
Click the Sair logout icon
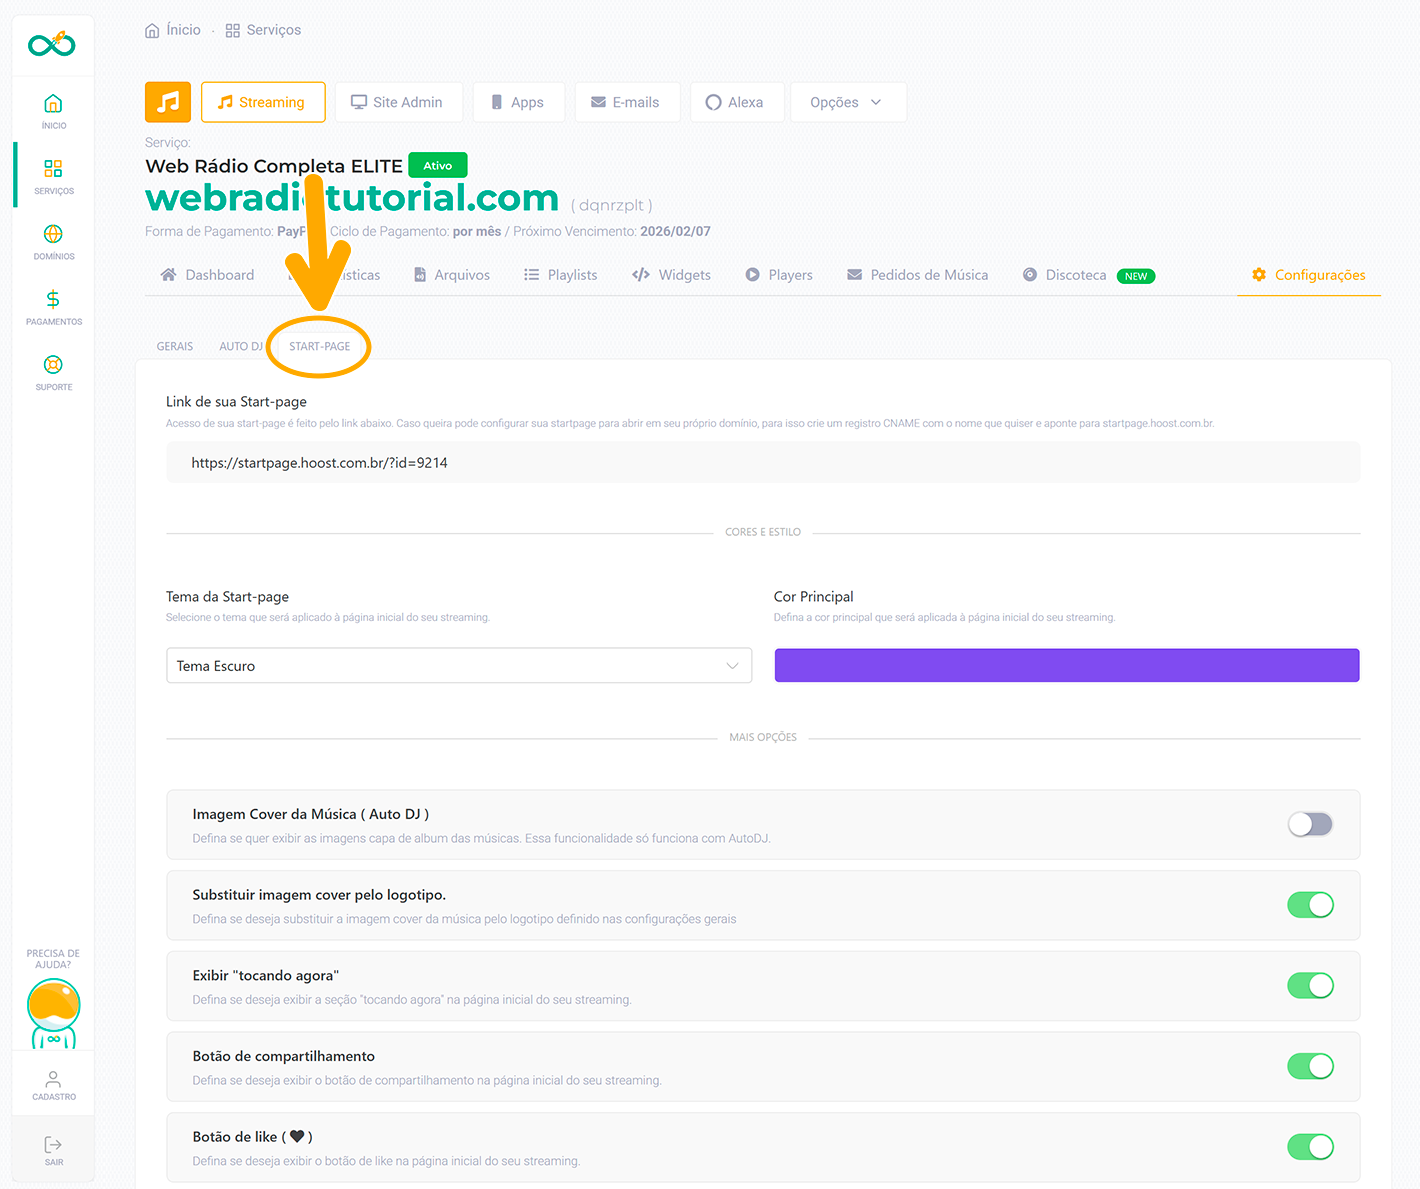pos(54,1145)
